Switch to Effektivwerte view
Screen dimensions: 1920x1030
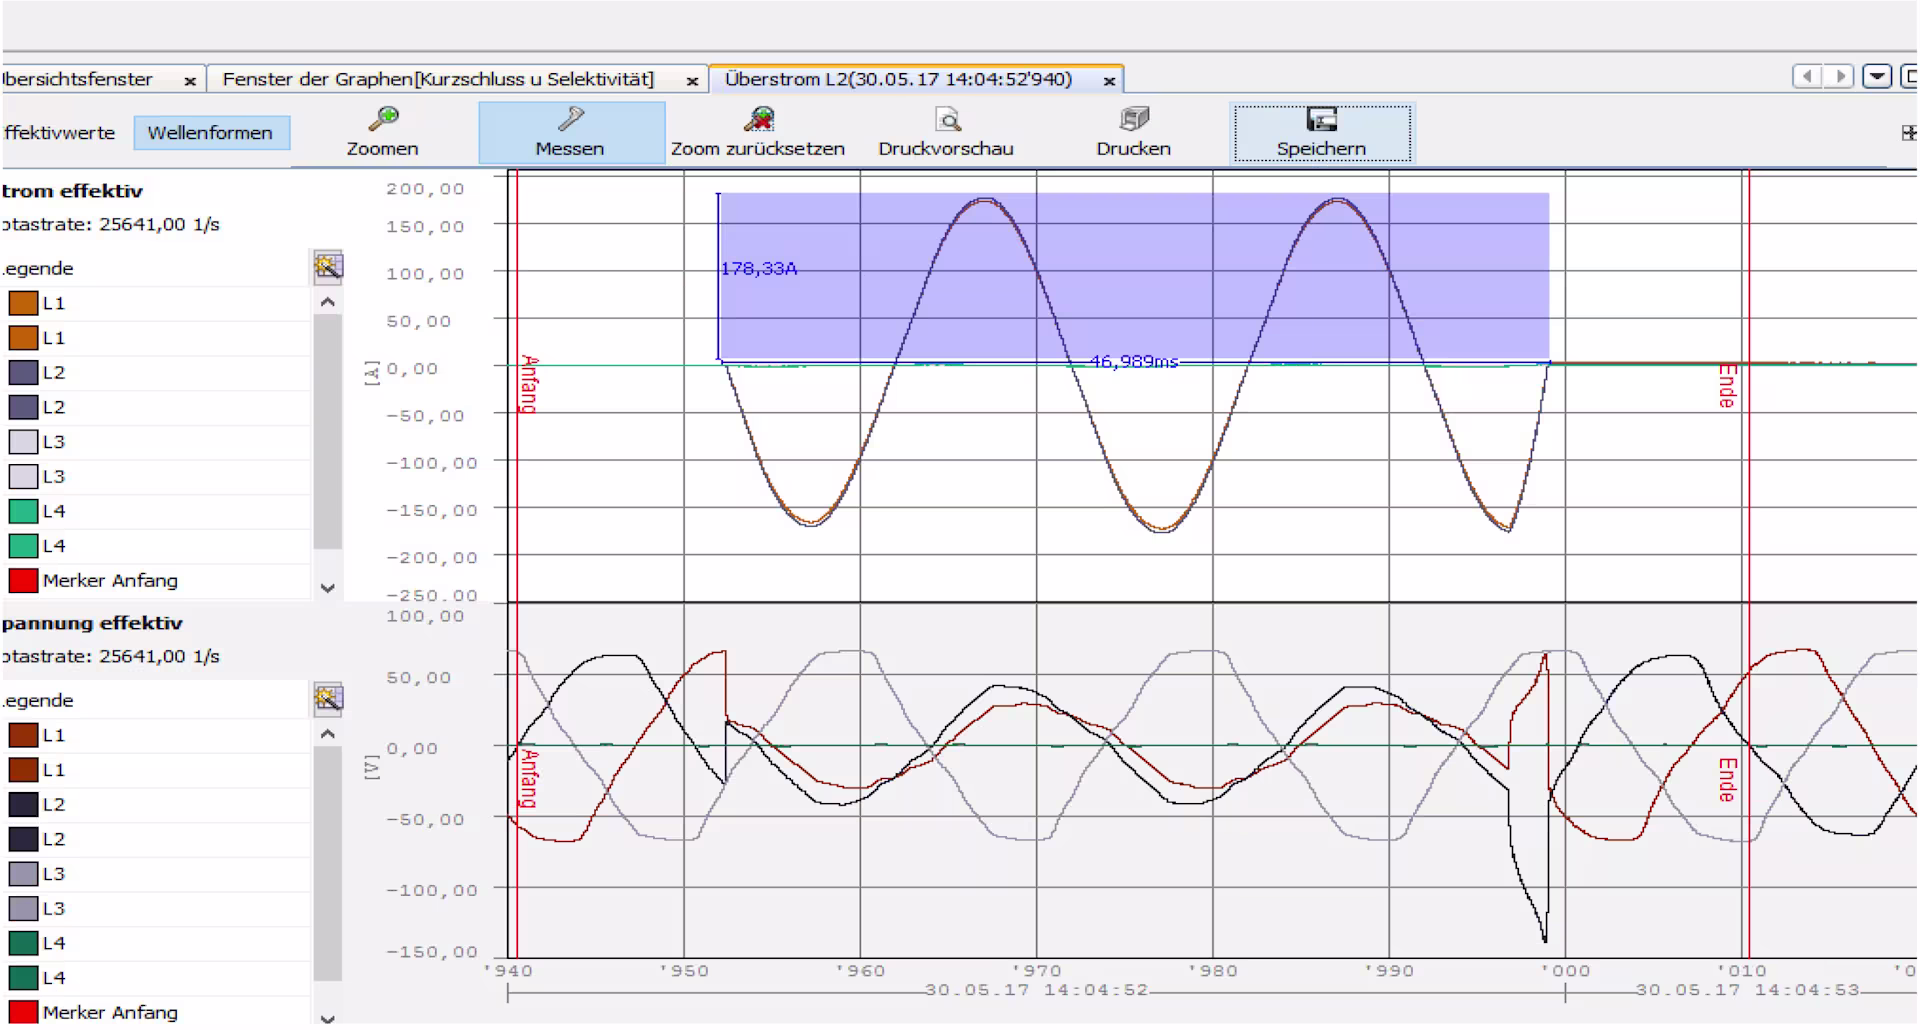pos(59,133)
